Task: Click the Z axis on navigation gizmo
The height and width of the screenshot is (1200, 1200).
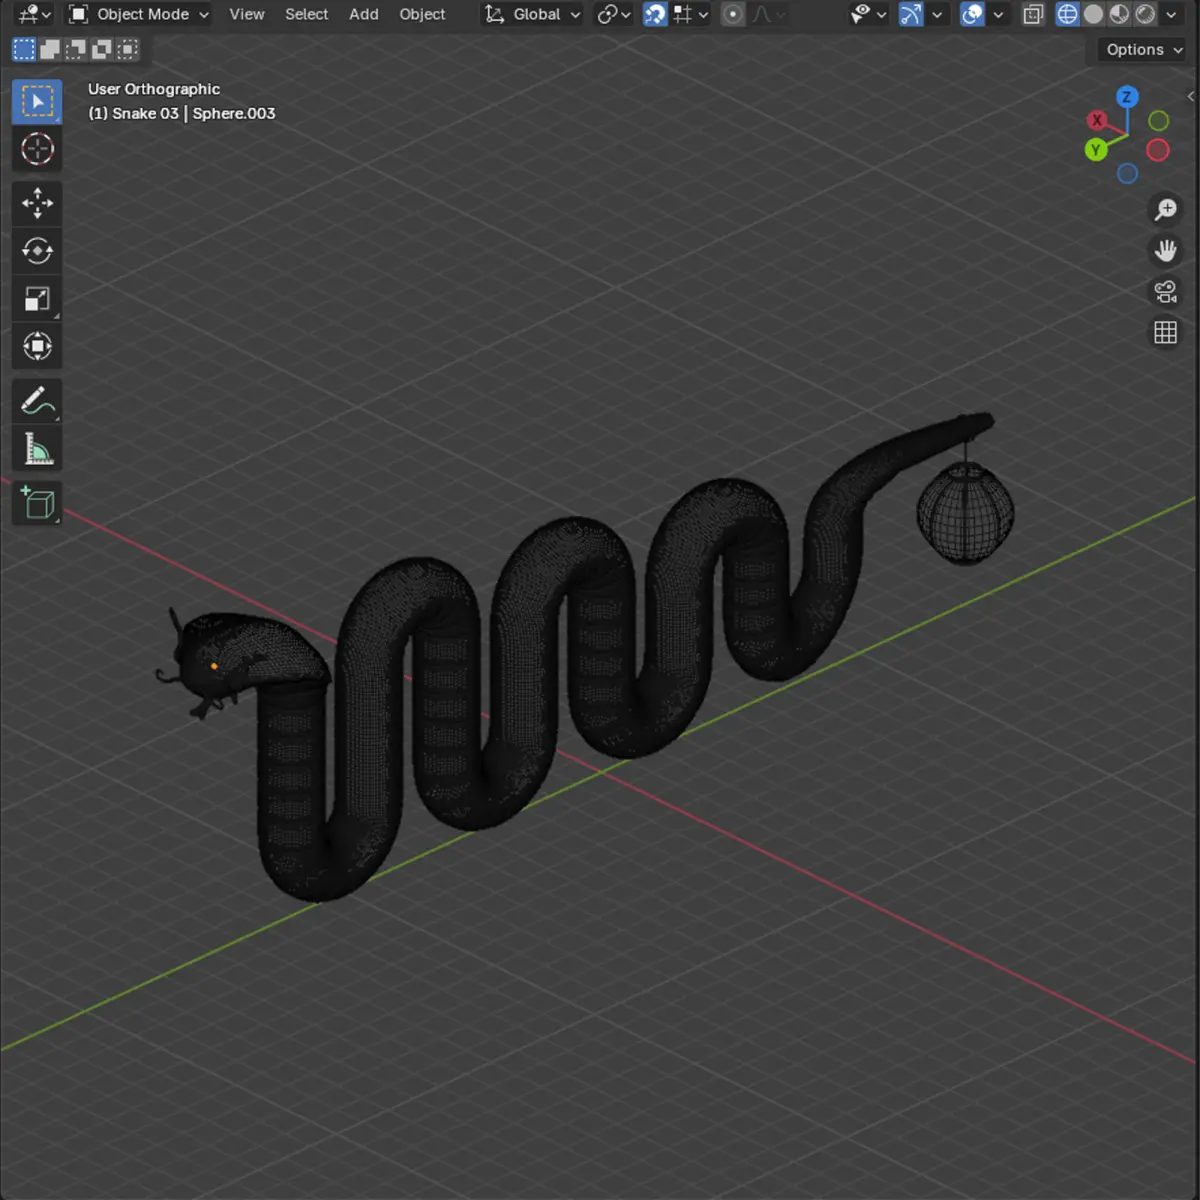Action: [x=1127, y=97]
